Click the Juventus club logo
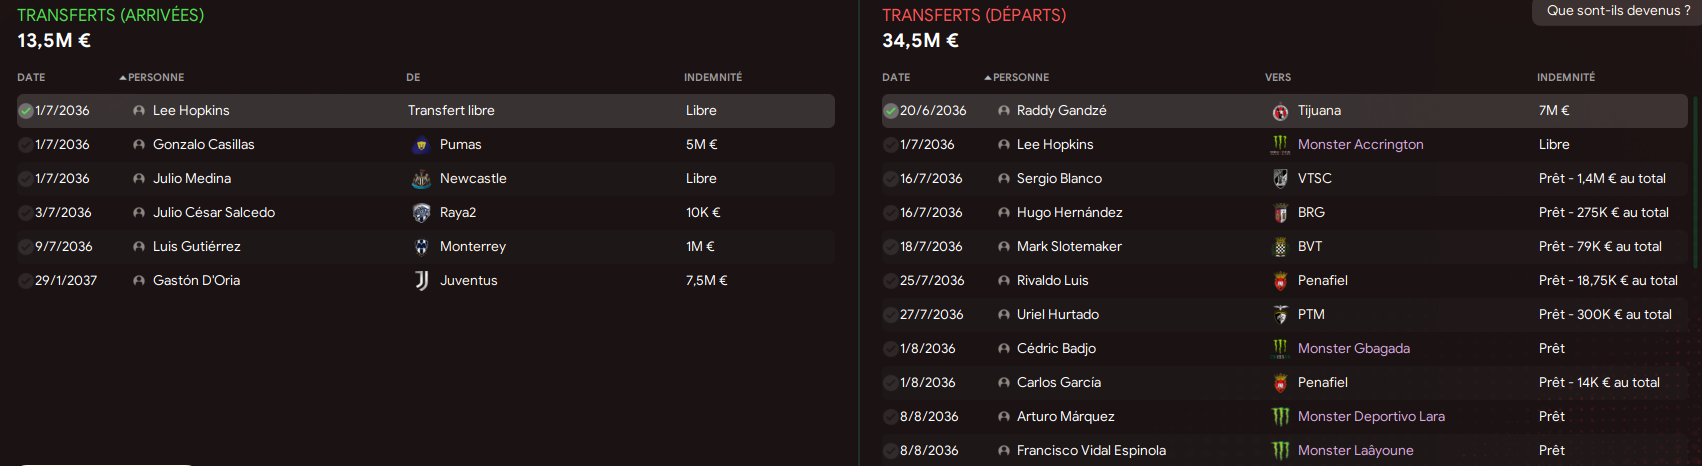This screenshot has height=466, width=1702. [x=422, y=281]
